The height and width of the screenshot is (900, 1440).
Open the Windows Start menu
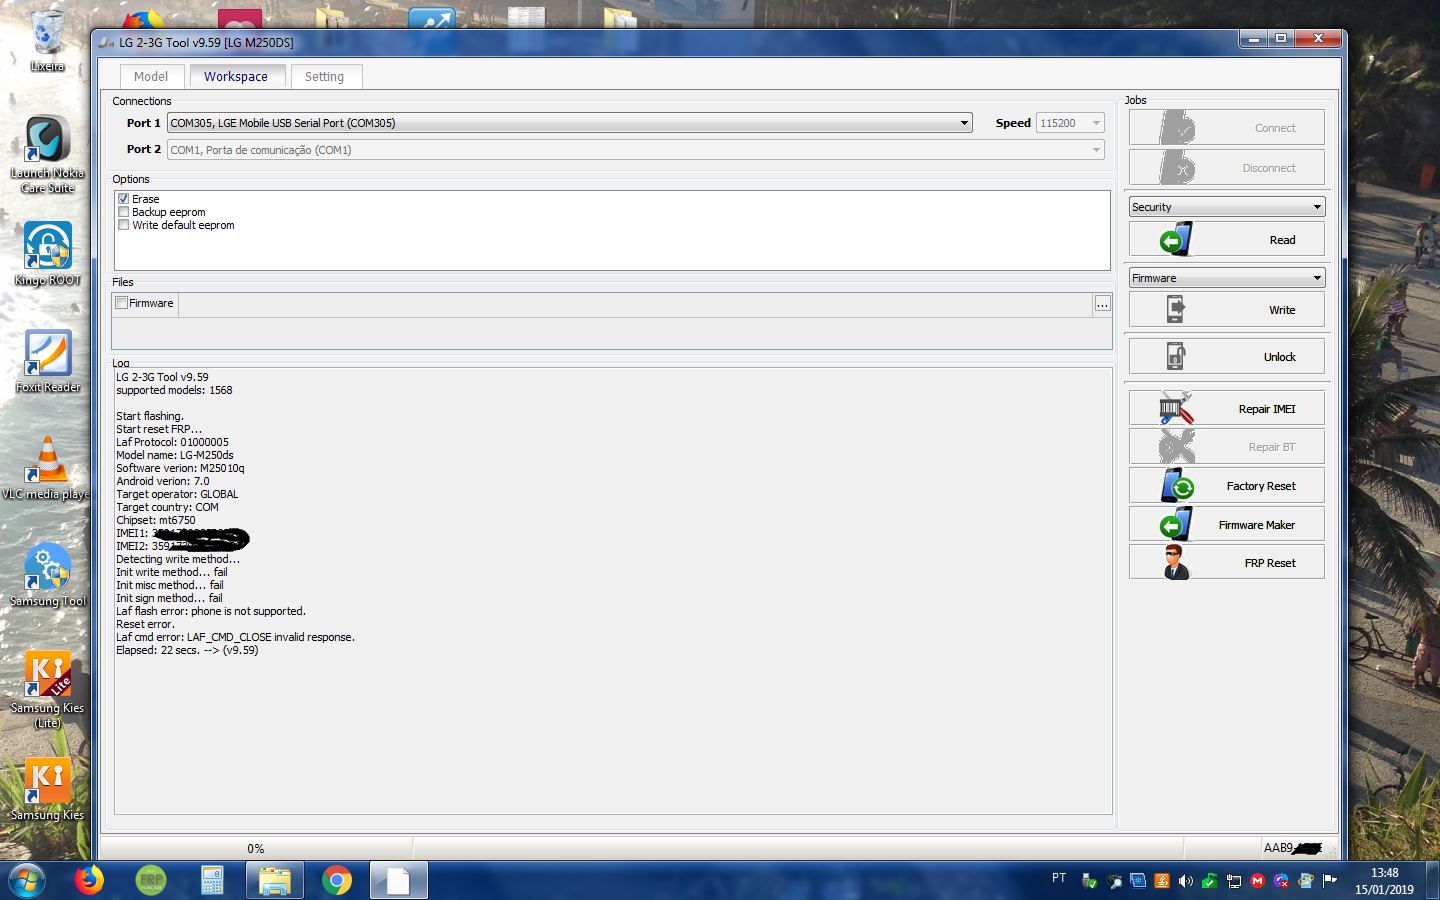click(x=27, y=881)
